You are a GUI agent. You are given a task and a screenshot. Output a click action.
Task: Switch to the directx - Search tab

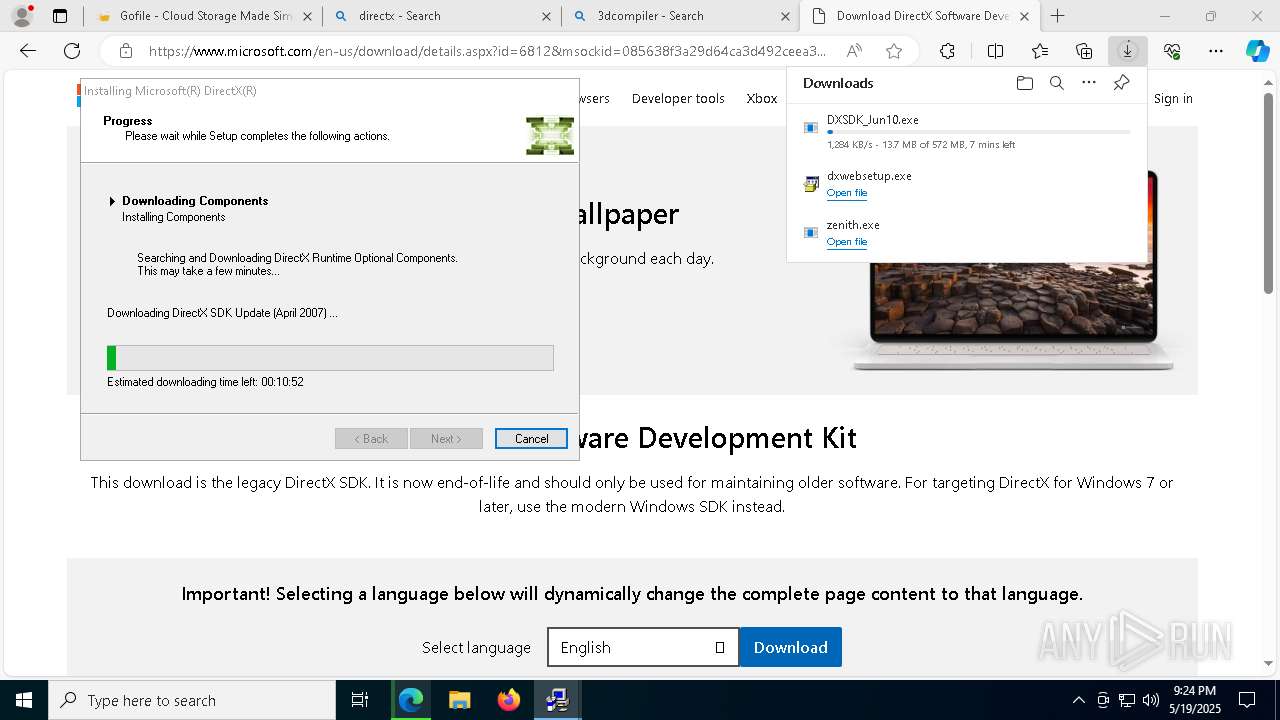point(441,16)
